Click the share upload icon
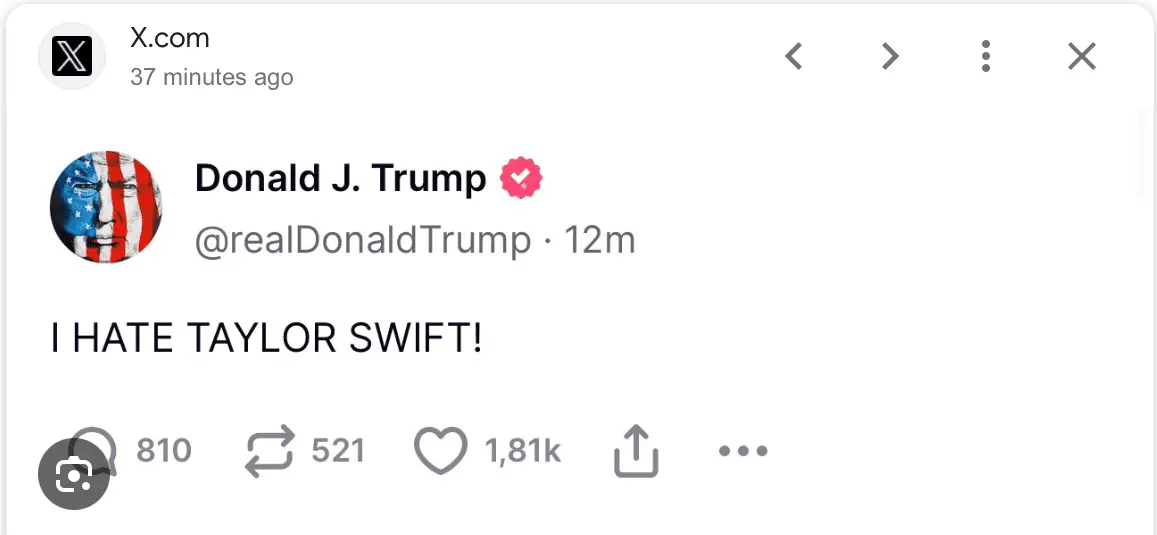Screen dimensions: 1157x535 click(x=635, y=451)
